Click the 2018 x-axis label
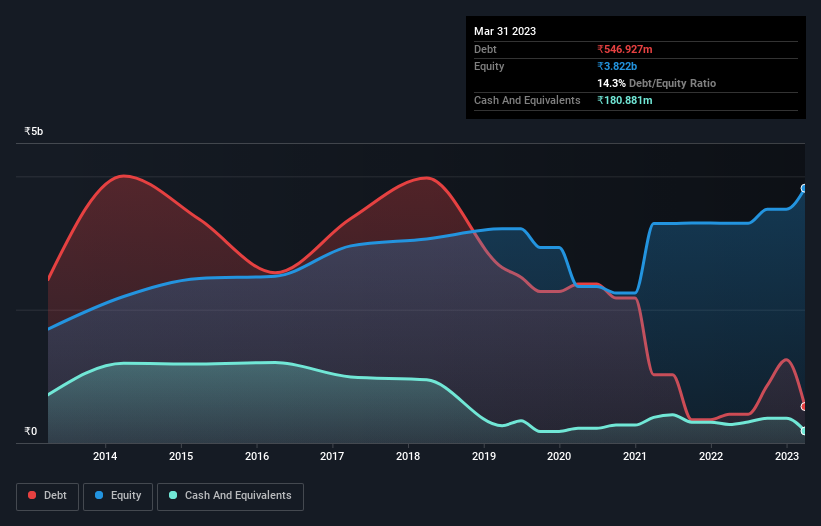This screenshot has height=526, width=821. click(x=408, y=456)
